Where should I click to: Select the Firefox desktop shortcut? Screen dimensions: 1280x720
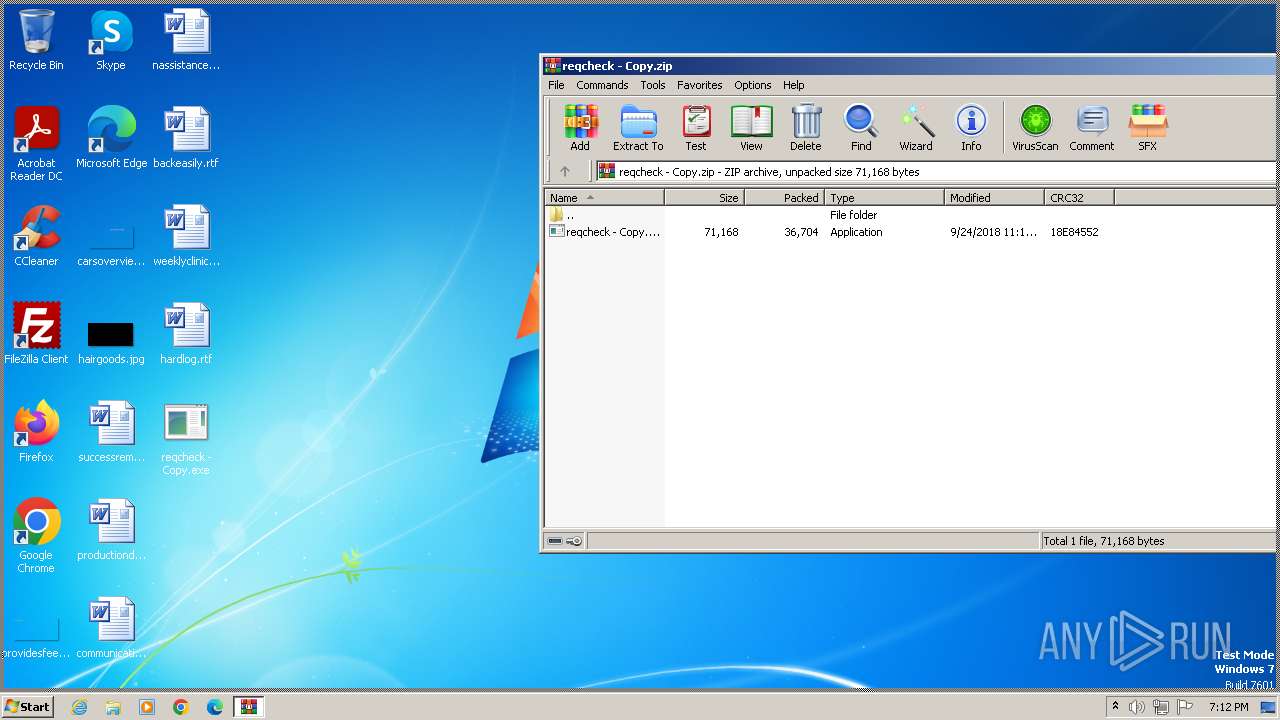click(x=36, y=433)
